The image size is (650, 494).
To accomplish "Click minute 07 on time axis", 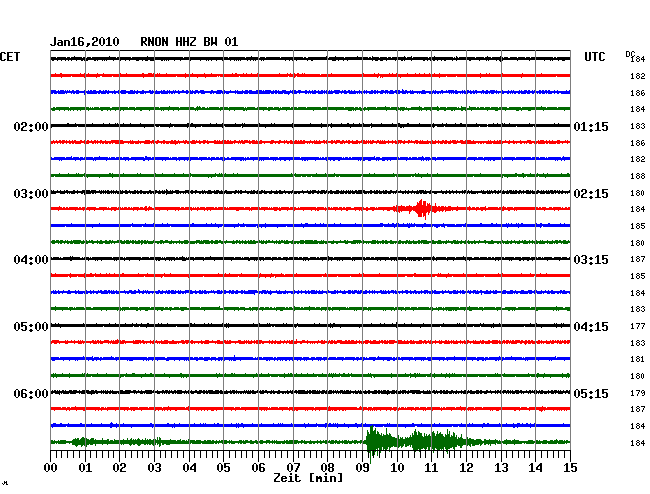I will tap(293, 467).
